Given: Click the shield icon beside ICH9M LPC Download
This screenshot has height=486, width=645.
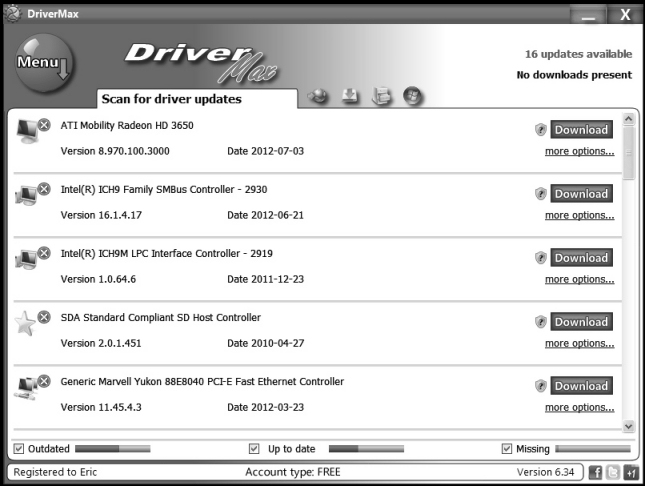Looking at the screenshot, I should (x=541, y=258).
